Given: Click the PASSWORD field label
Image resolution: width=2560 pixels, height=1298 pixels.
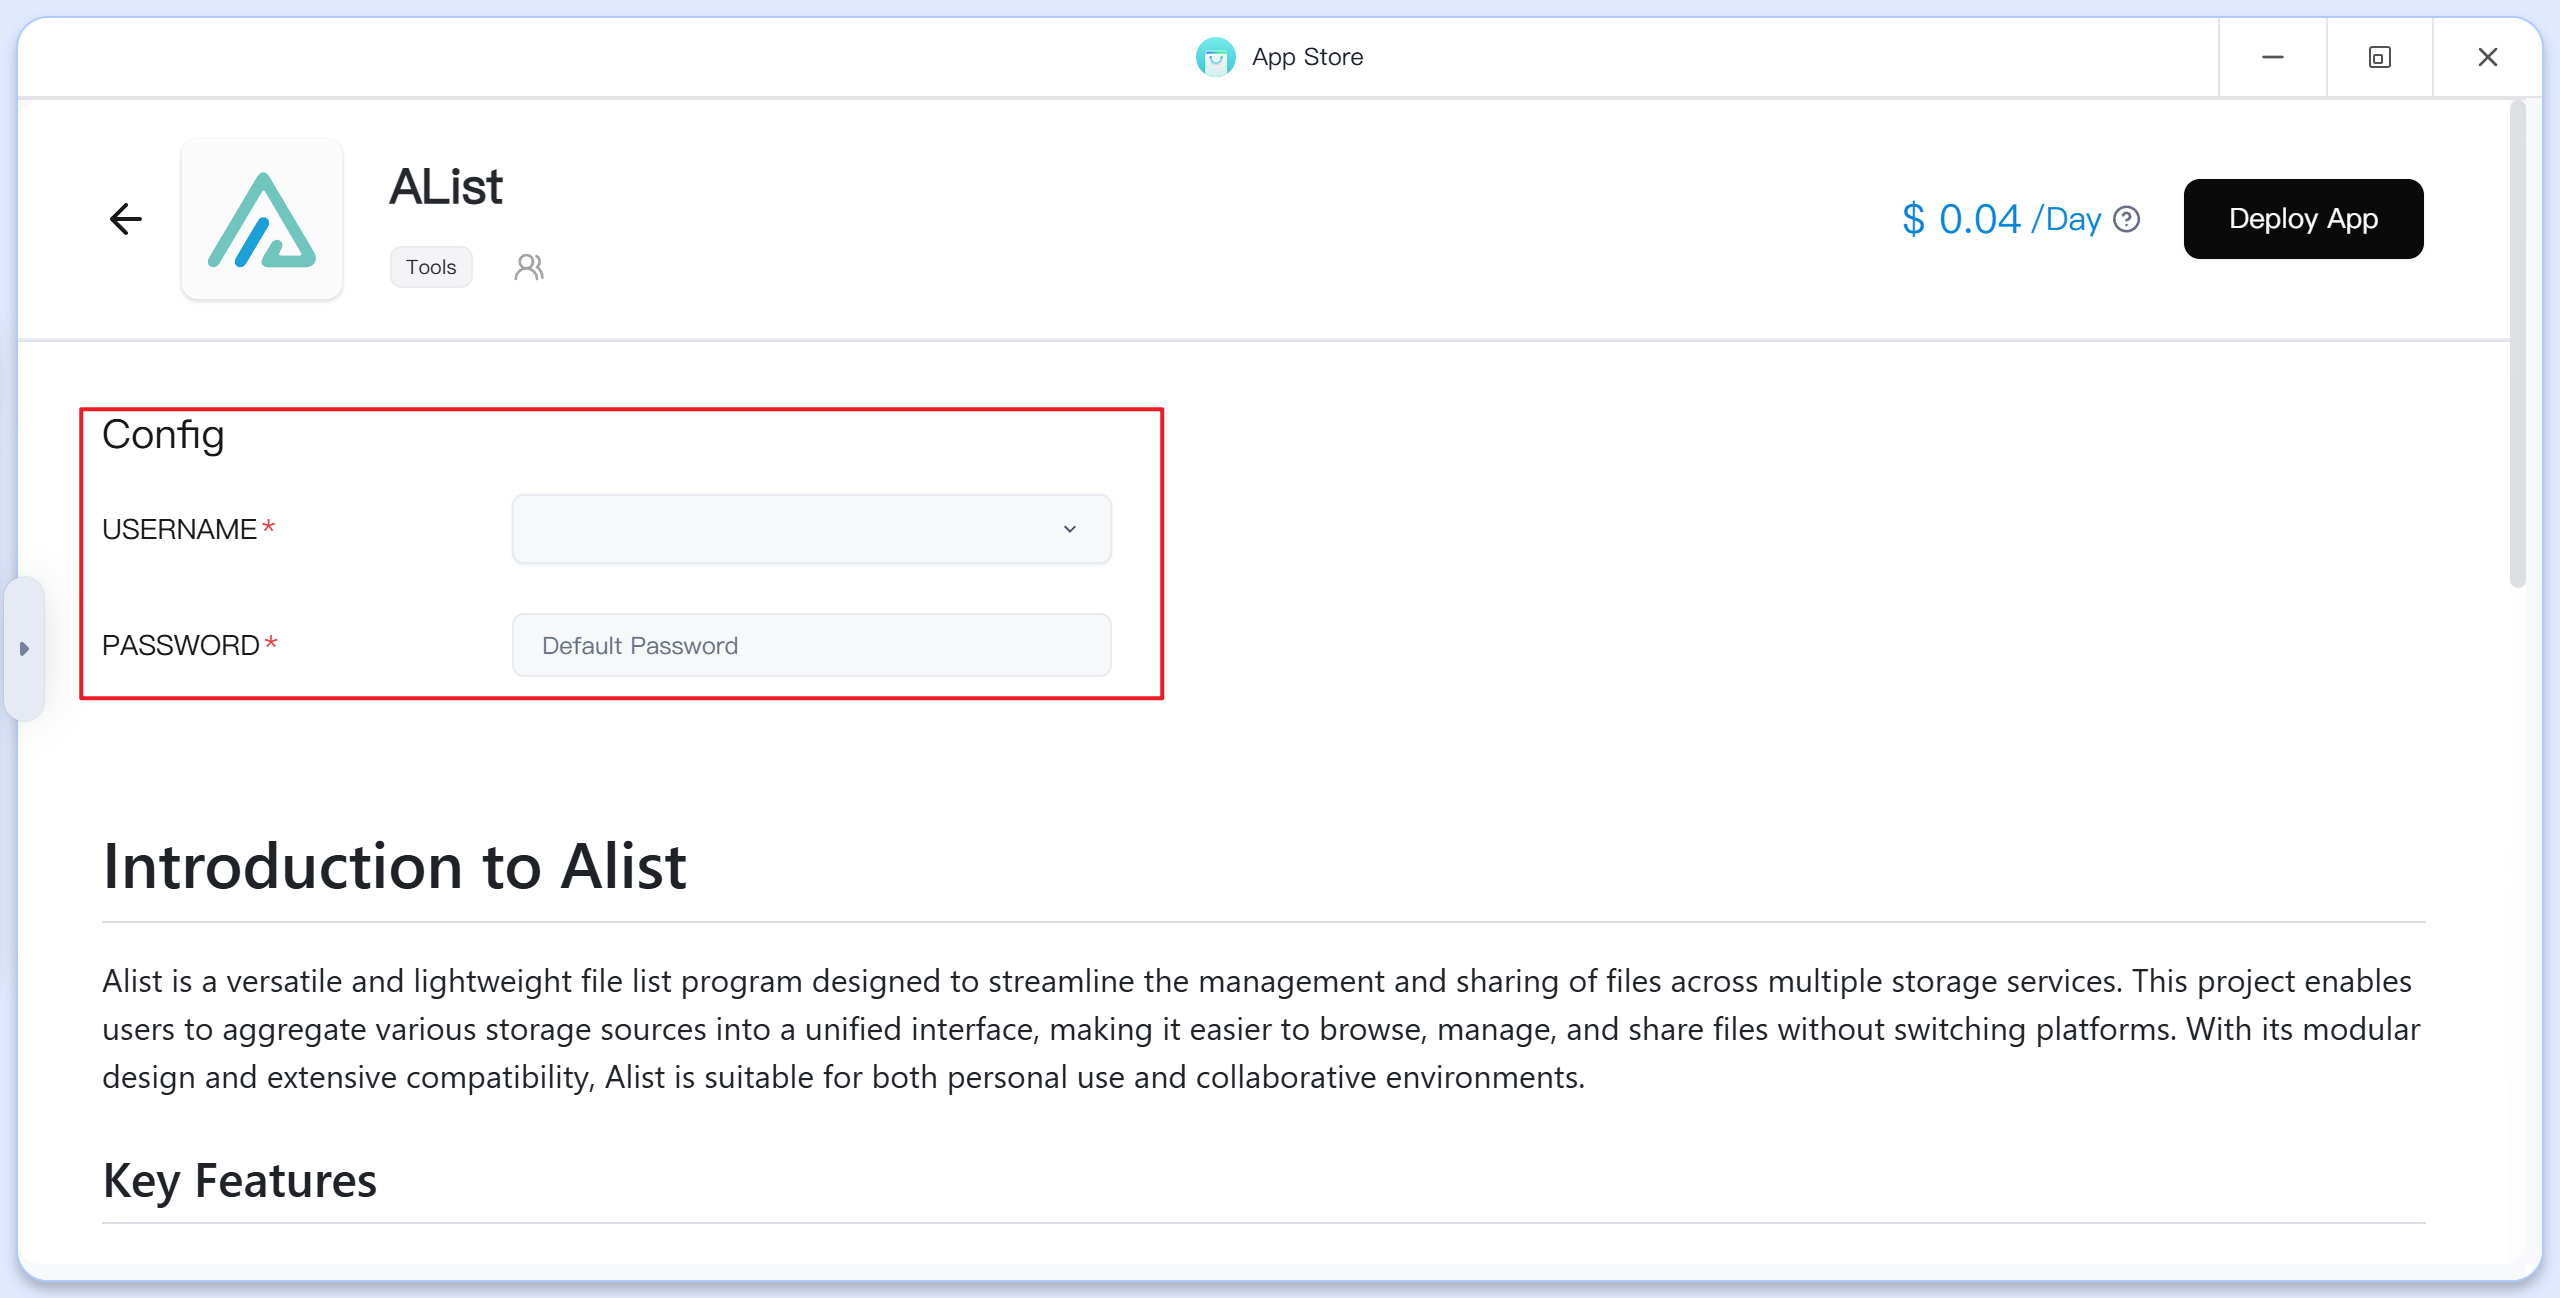Looking at the screenshot, I should [181, 645].
